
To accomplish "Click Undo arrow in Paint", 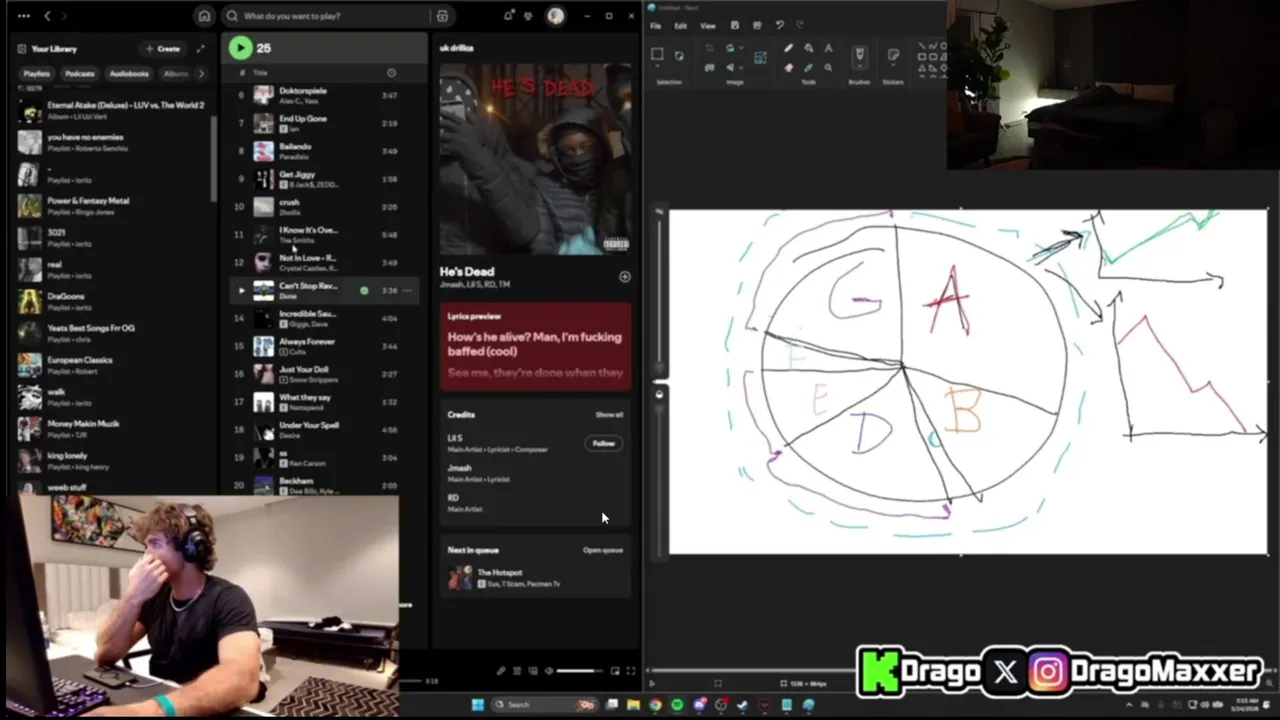I will point(779,25).
